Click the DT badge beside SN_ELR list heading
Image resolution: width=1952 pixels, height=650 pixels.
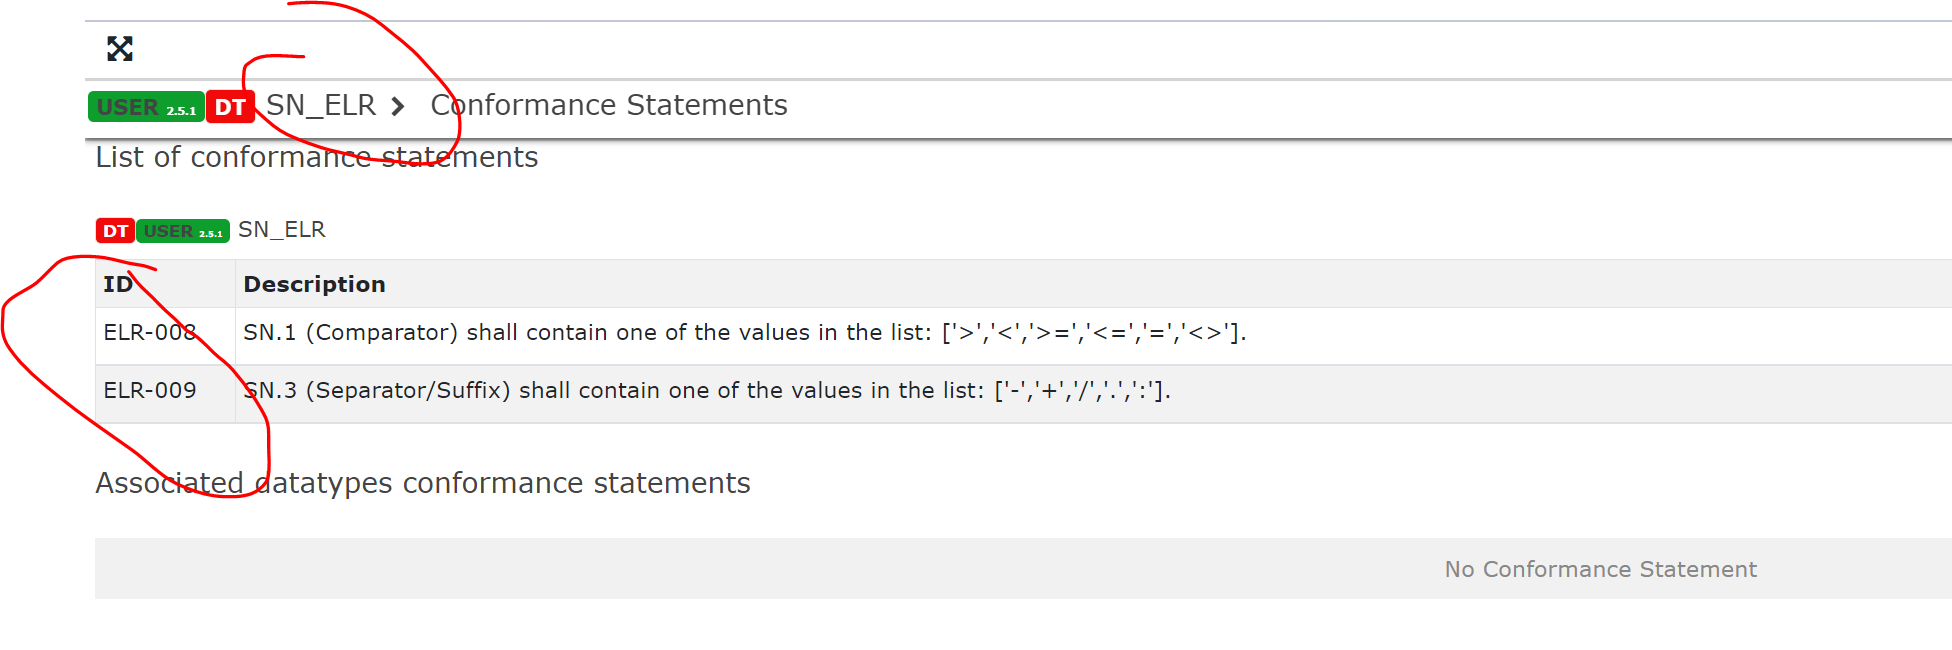pos(115,230)
